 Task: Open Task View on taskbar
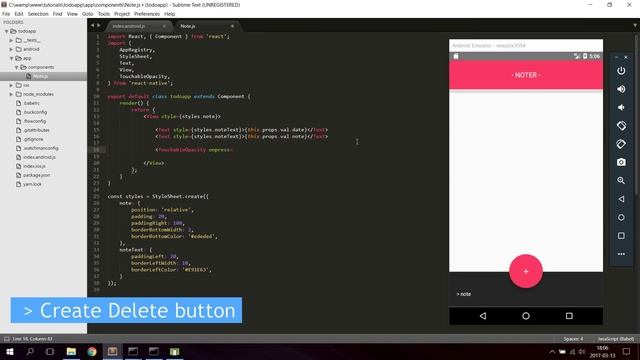point(50,351)
